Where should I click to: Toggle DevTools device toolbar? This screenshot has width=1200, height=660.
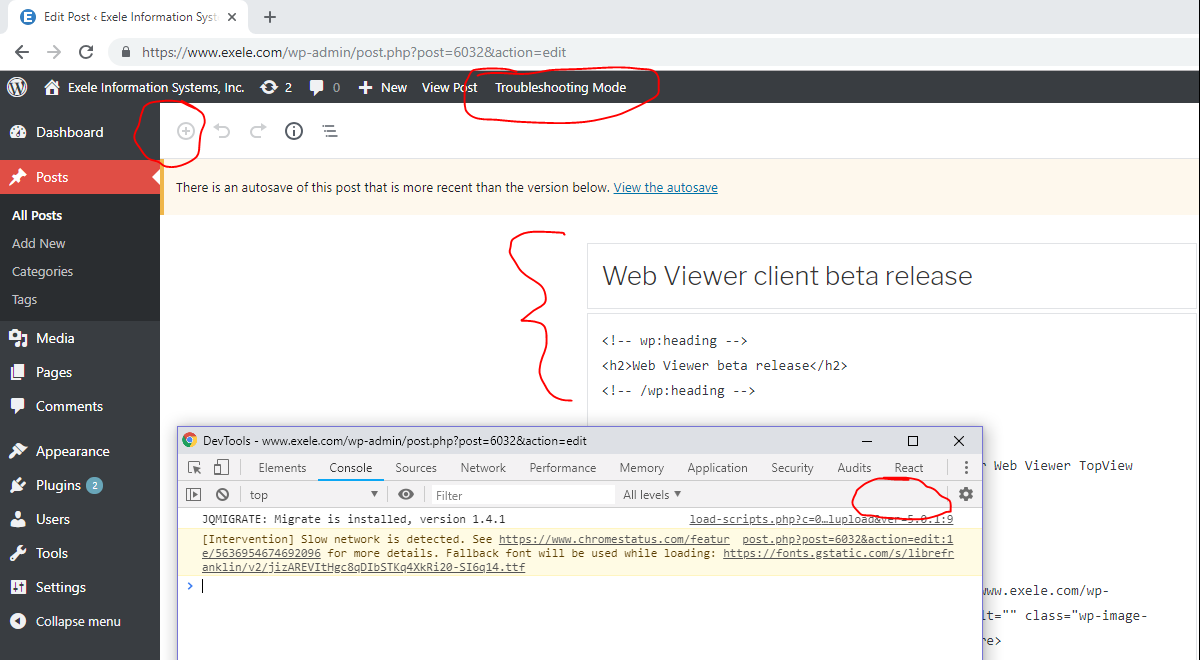221,467
